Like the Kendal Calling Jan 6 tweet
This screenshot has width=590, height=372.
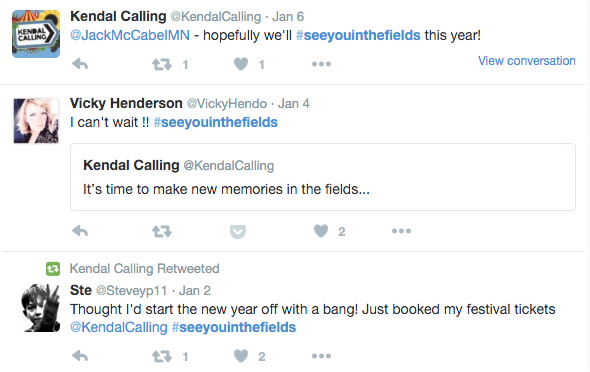click(241, 64)
